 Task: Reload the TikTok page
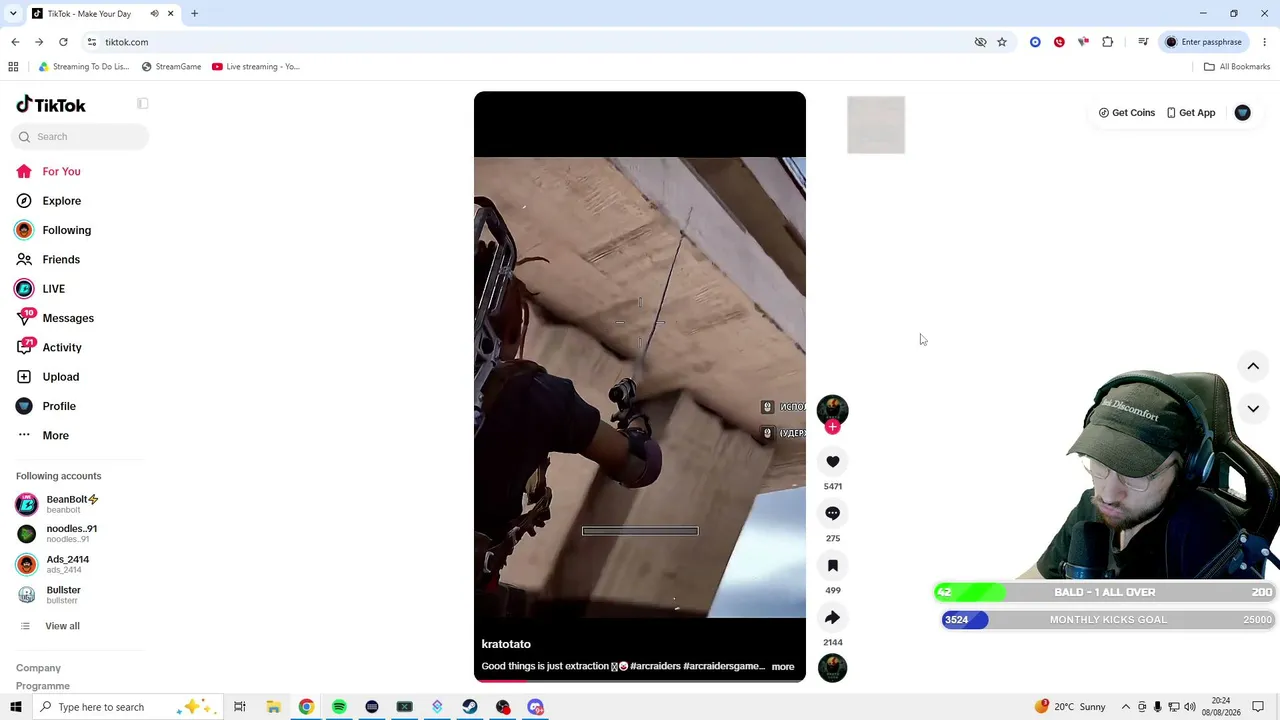click(x=63, y=42)
